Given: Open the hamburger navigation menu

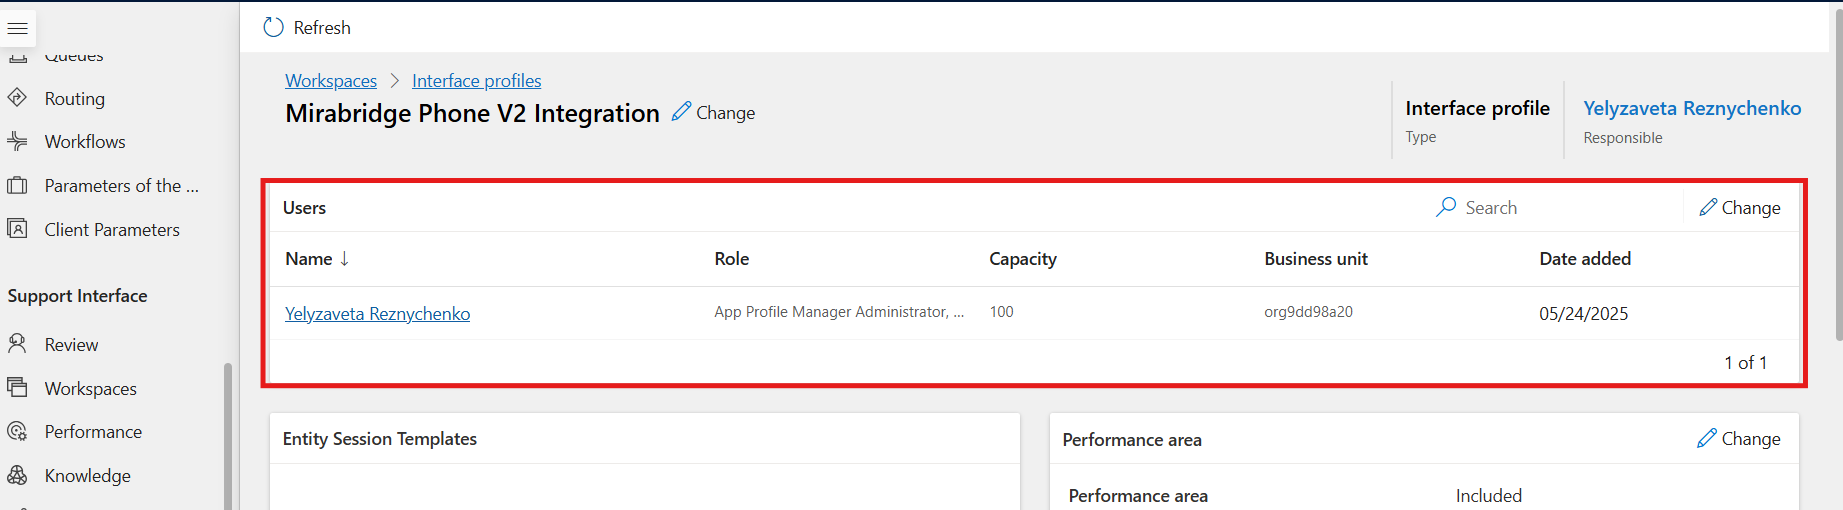Looking at the screenshot, I should [18, 28].
